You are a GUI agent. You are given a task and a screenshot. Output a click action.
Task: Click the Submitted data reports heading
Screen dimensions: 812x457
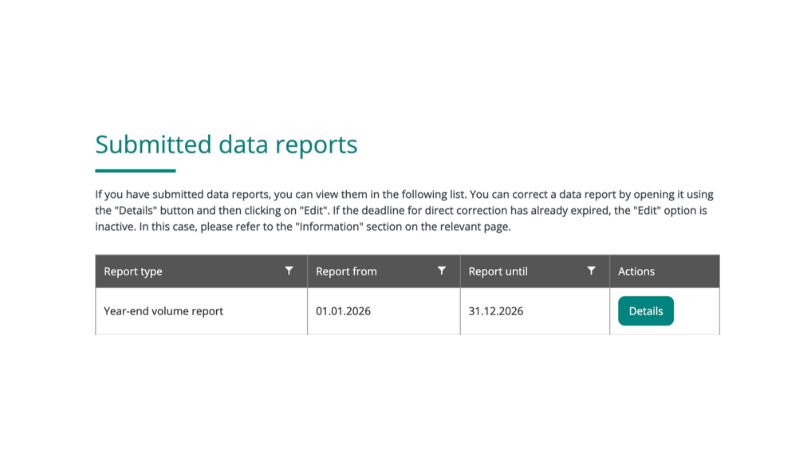tap(226, 144)
